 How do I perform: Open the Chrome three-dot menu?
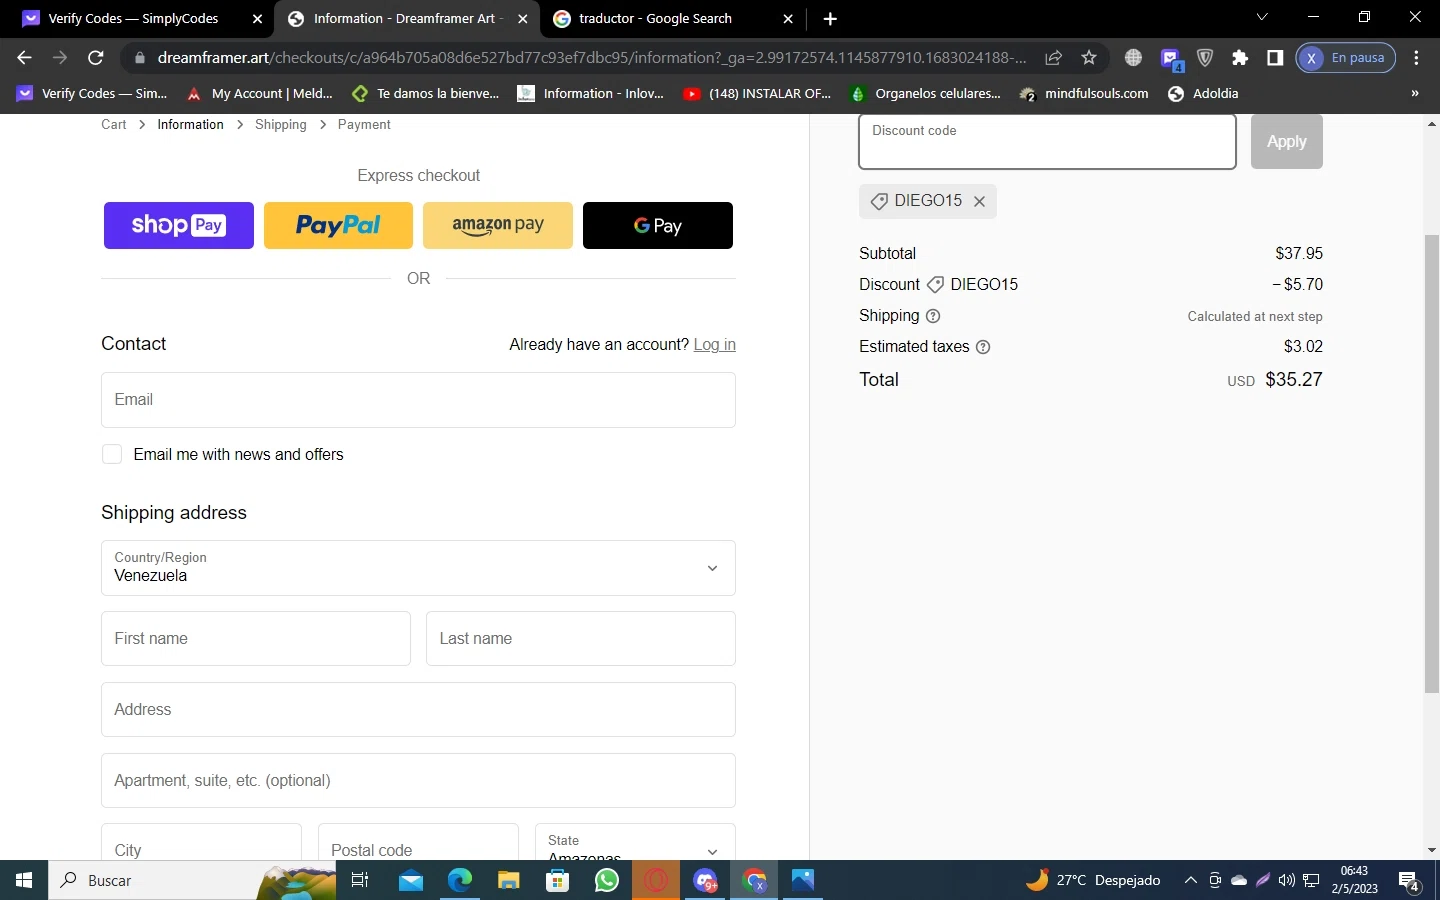1416,58
